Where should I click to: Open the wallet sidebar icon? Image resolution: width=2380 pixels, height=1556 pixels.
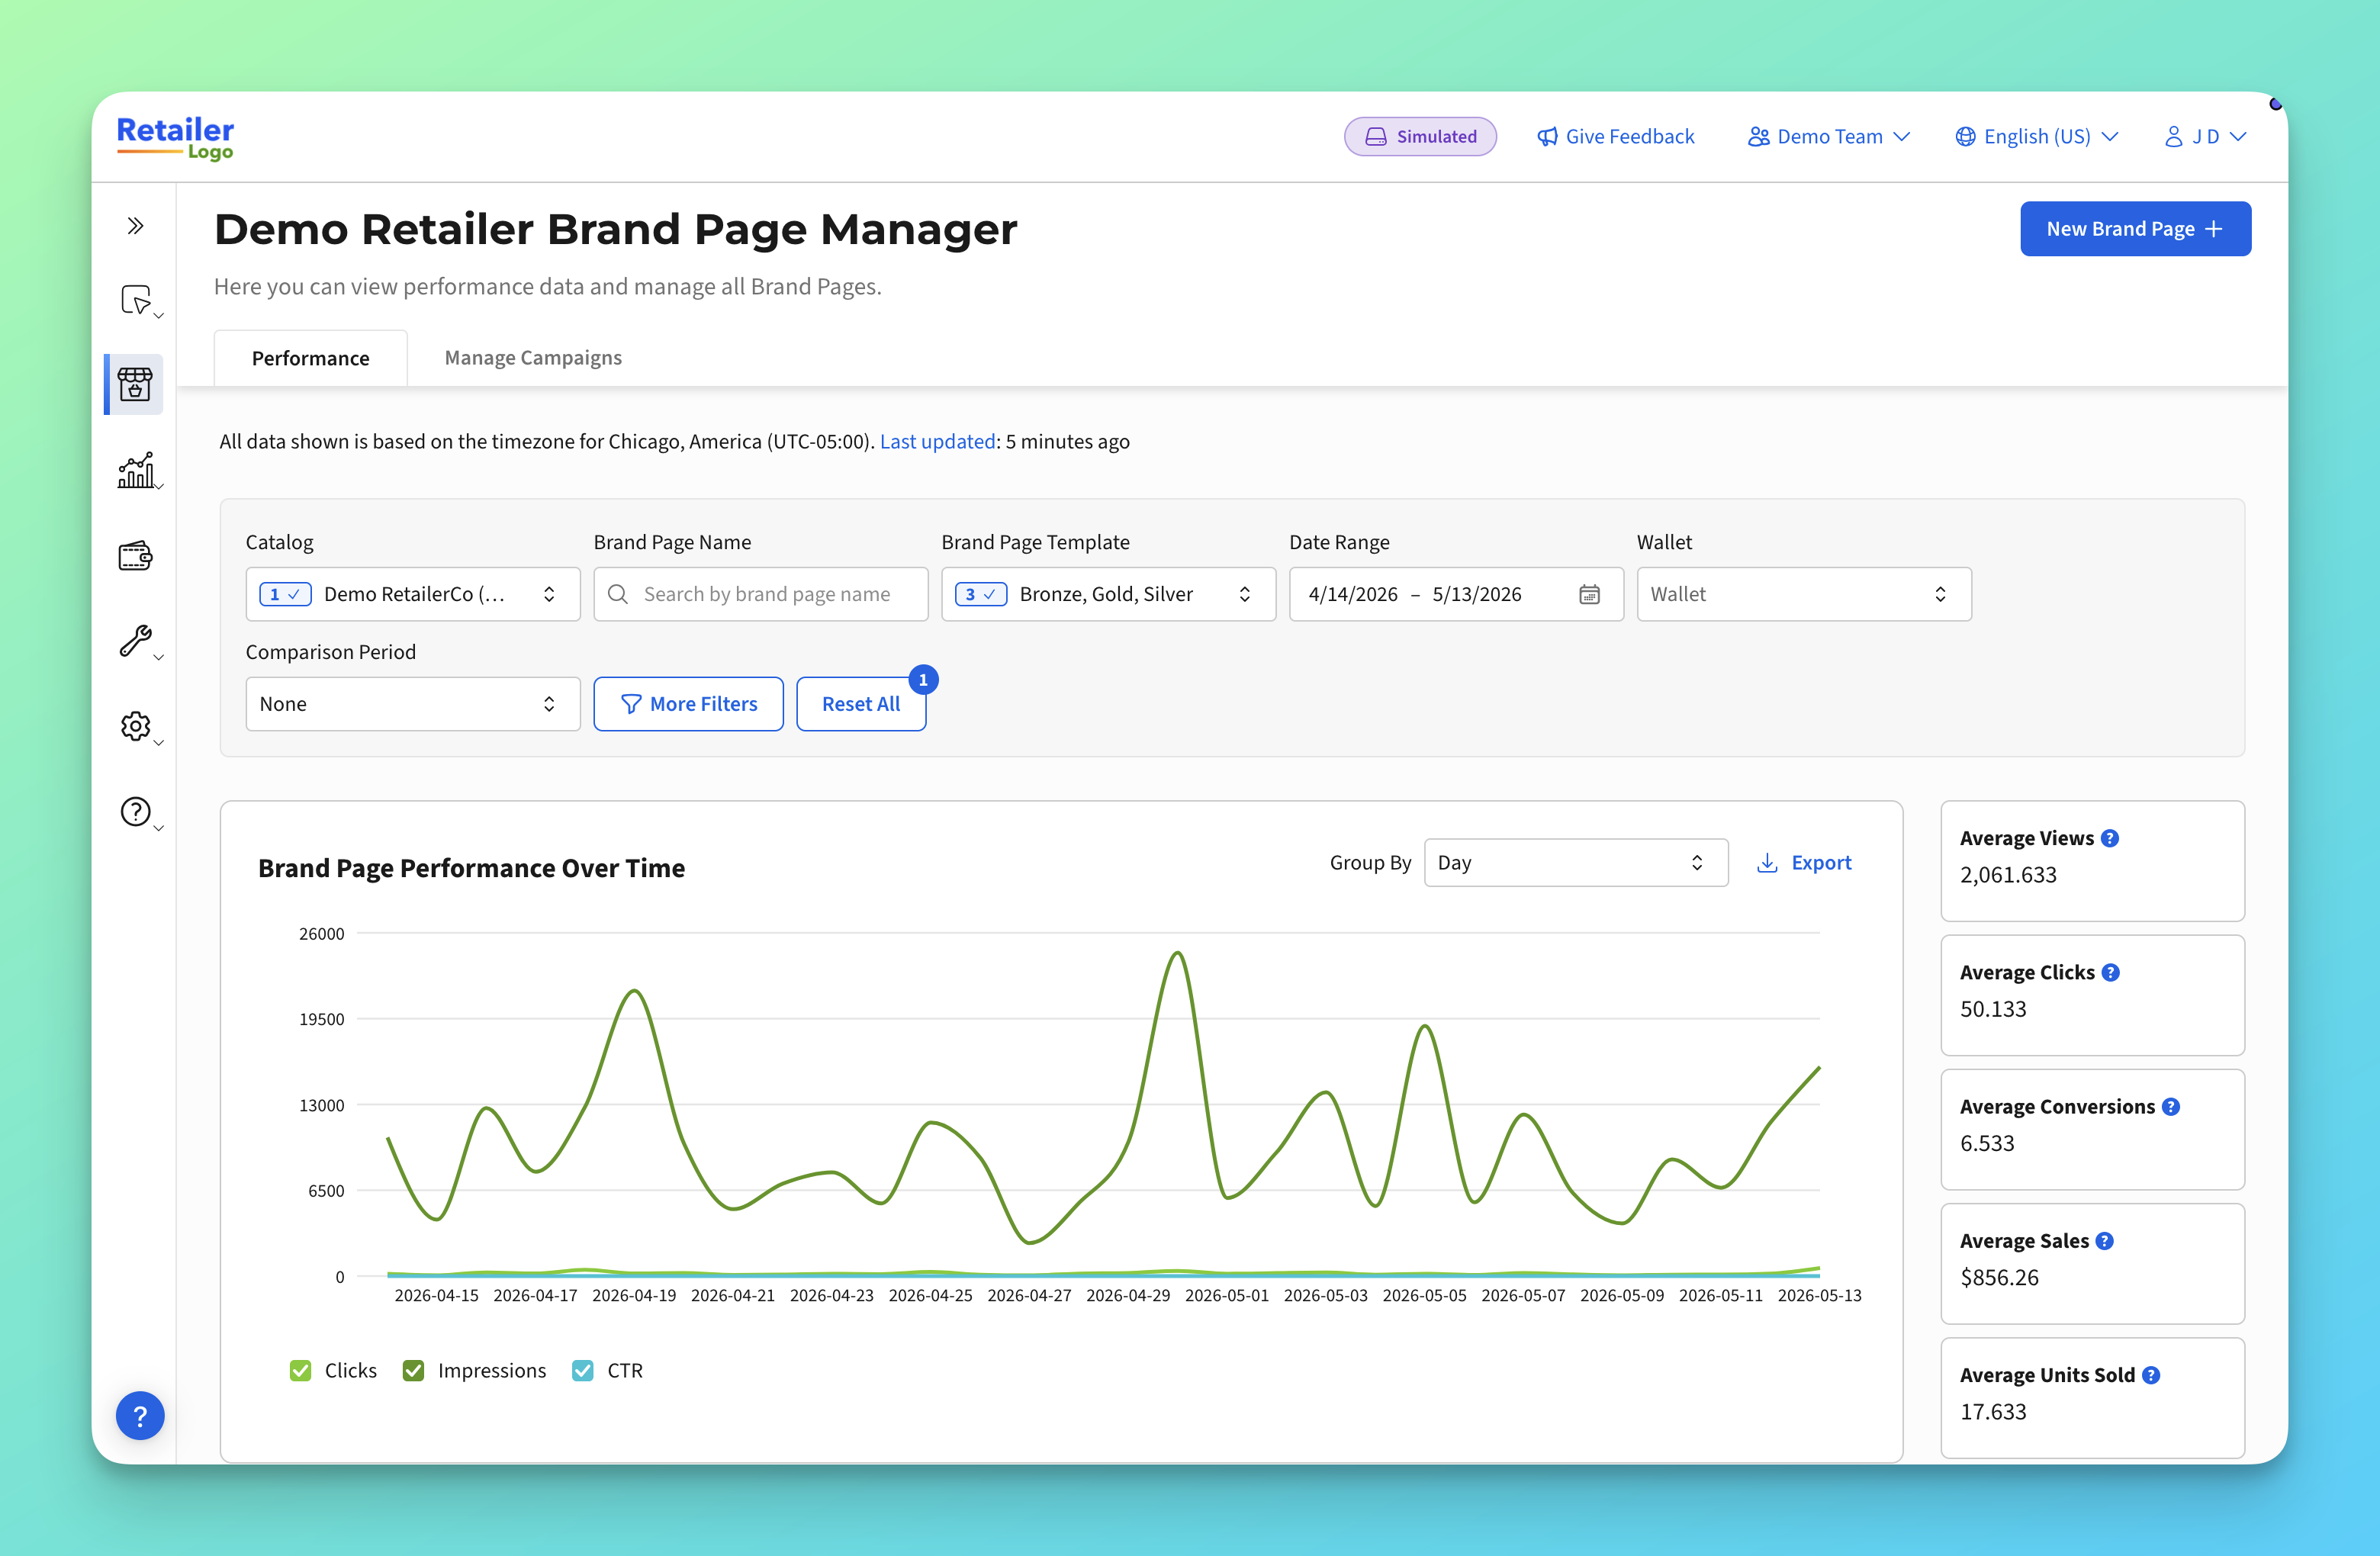pos(135,556)
